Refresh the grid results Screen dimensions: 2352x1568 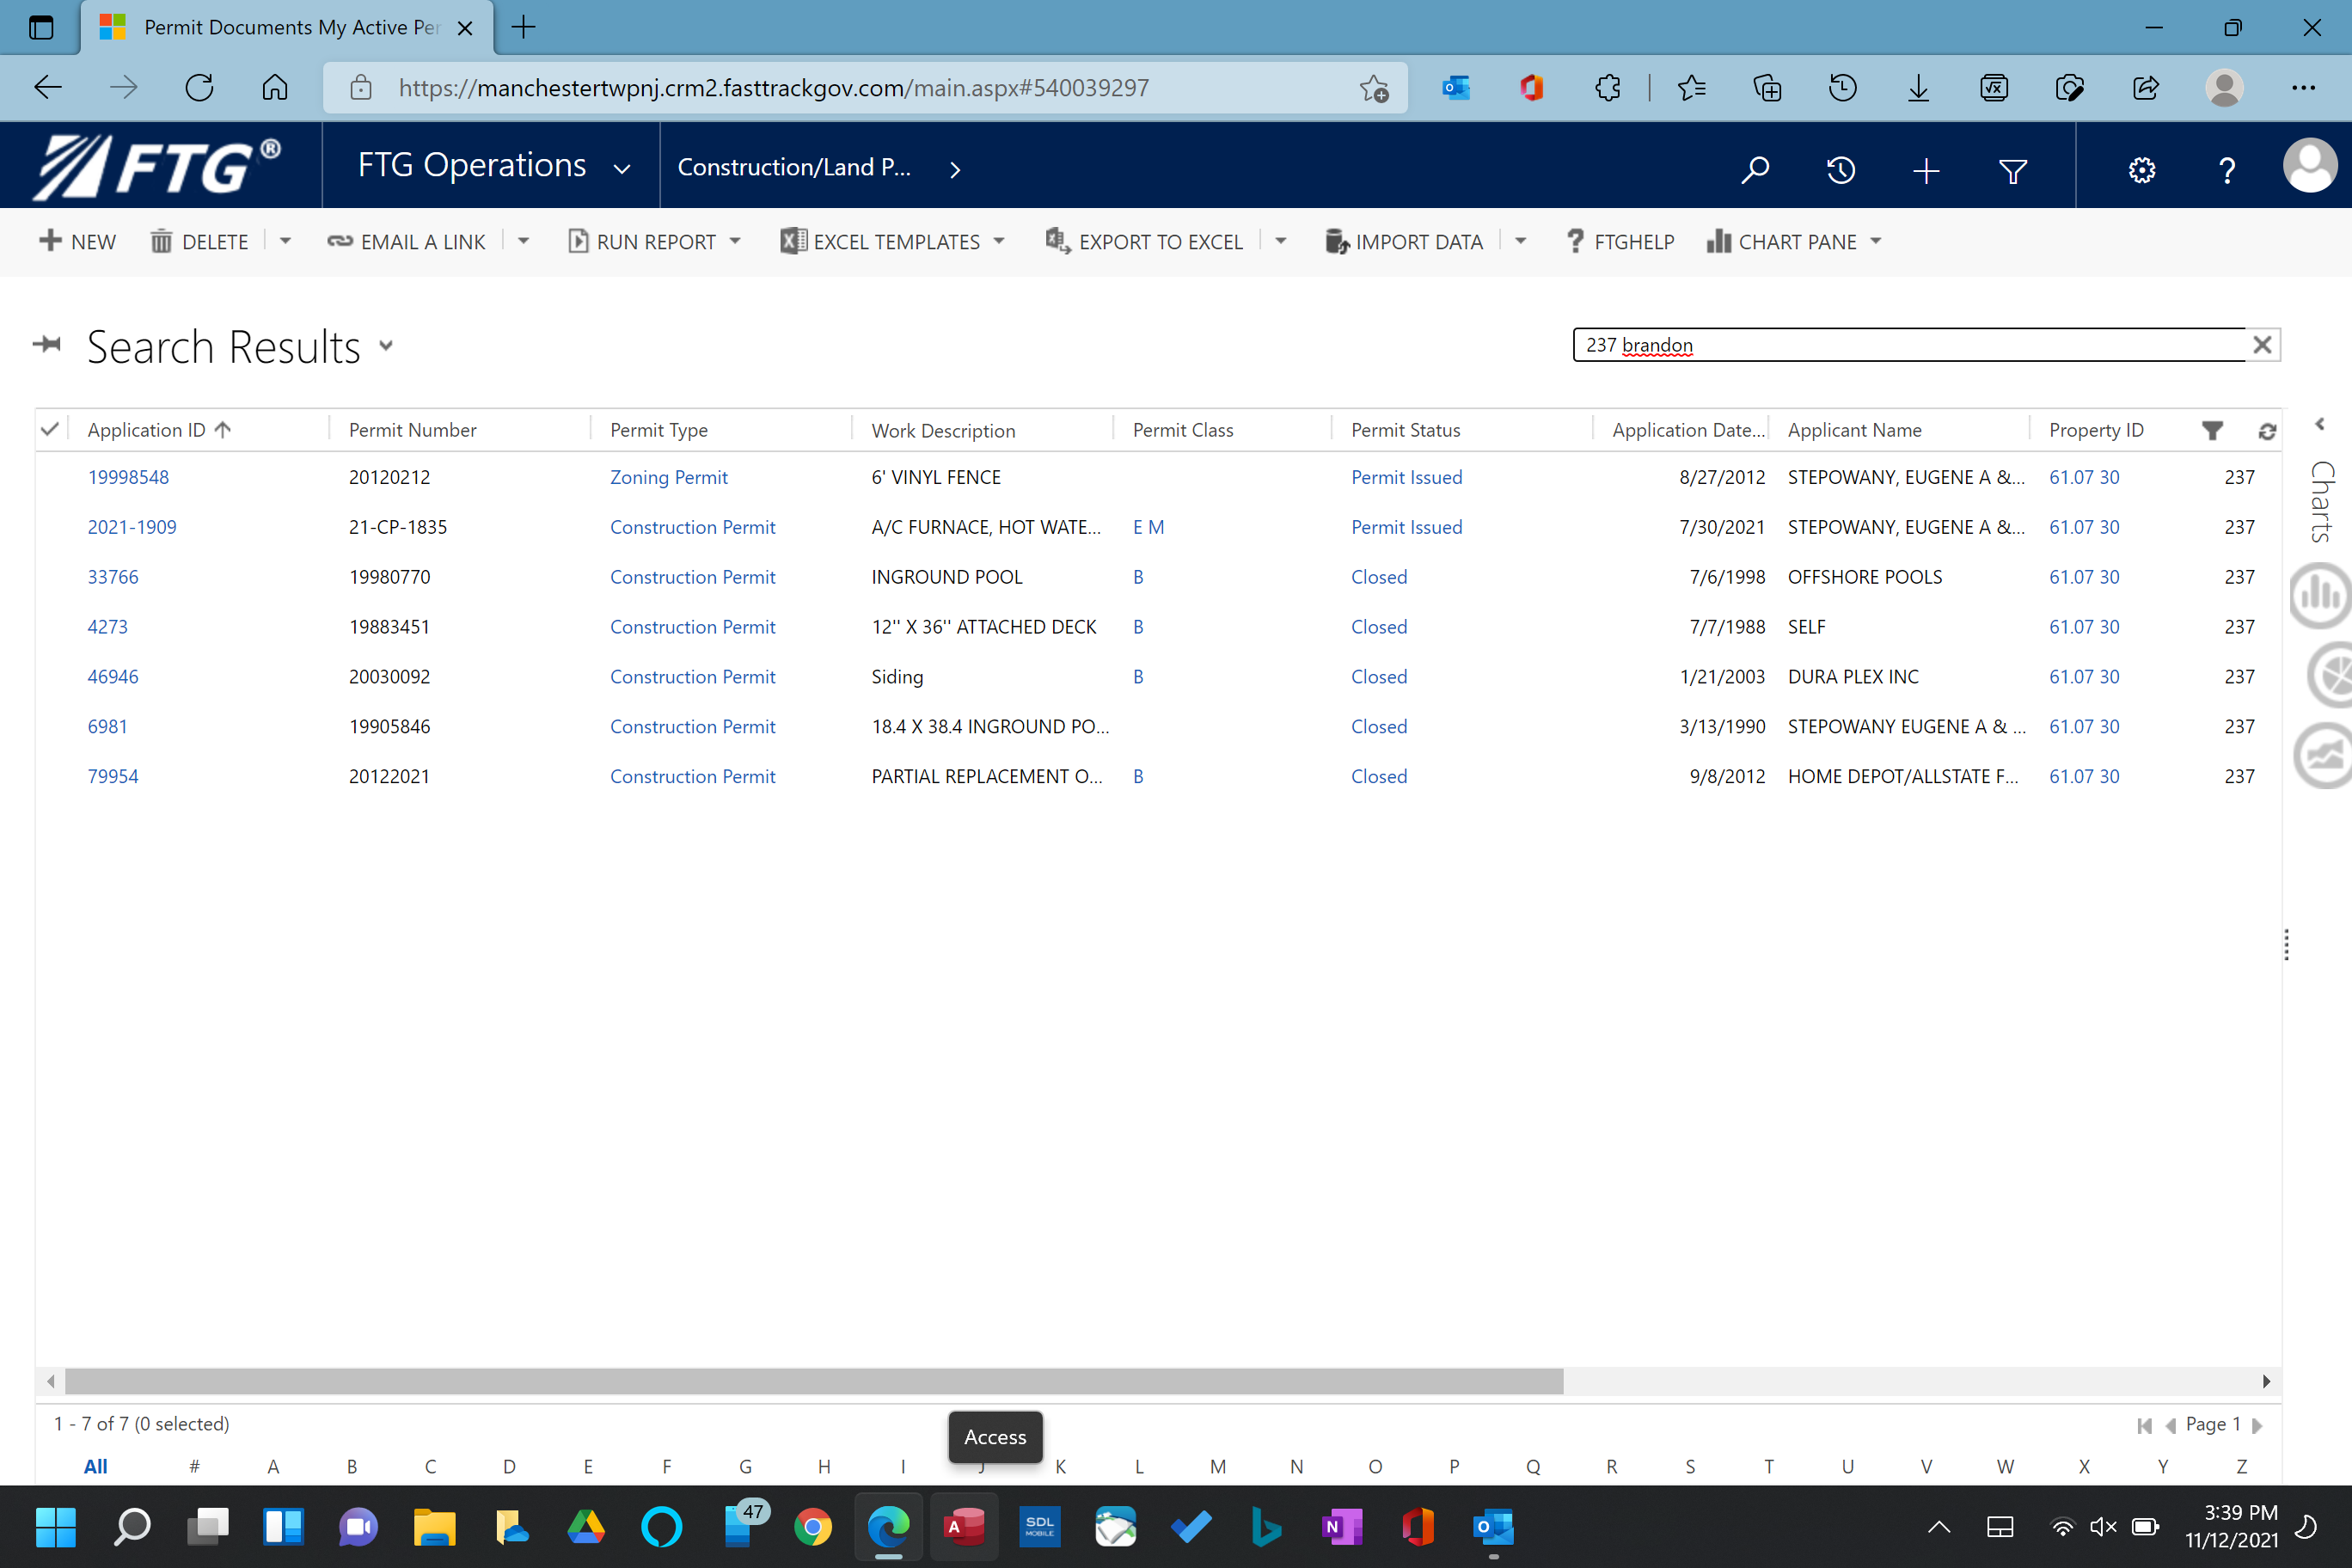tap(2267, 431)
